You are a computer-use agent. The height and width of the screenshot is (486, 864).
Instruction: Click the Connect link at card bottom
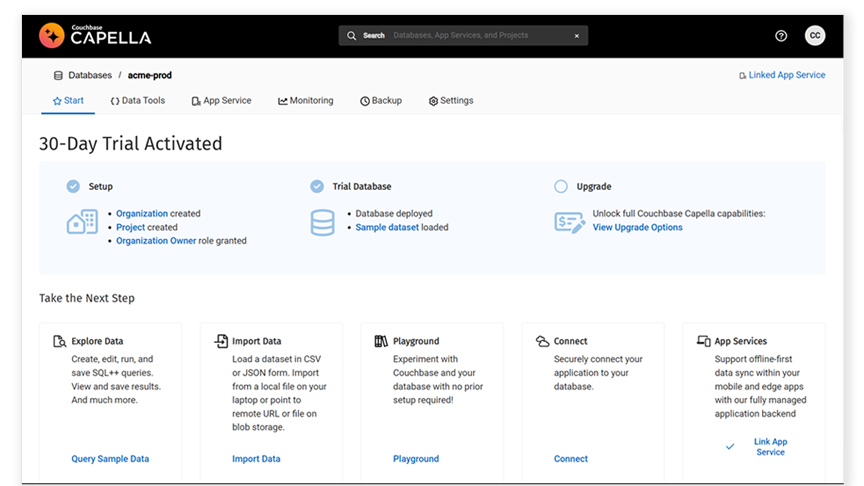571,458
